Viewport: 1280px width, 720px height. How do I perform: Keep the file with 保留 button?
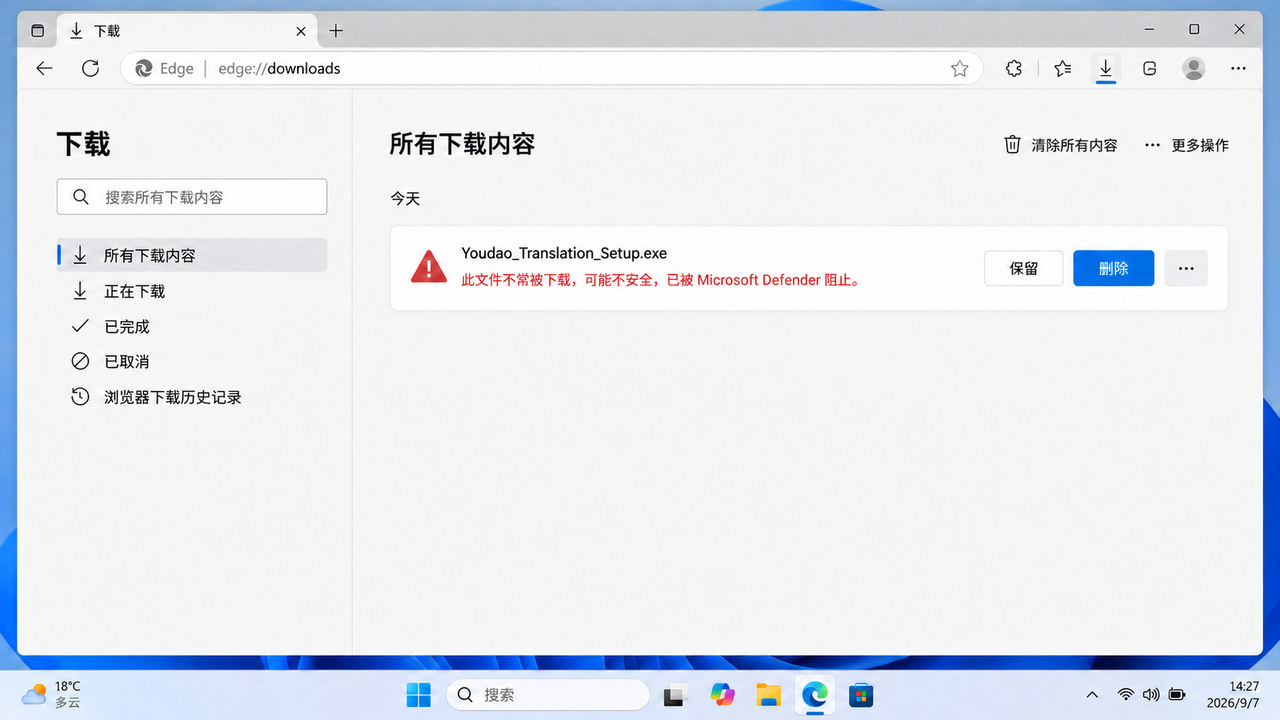tap(1024, 268)
